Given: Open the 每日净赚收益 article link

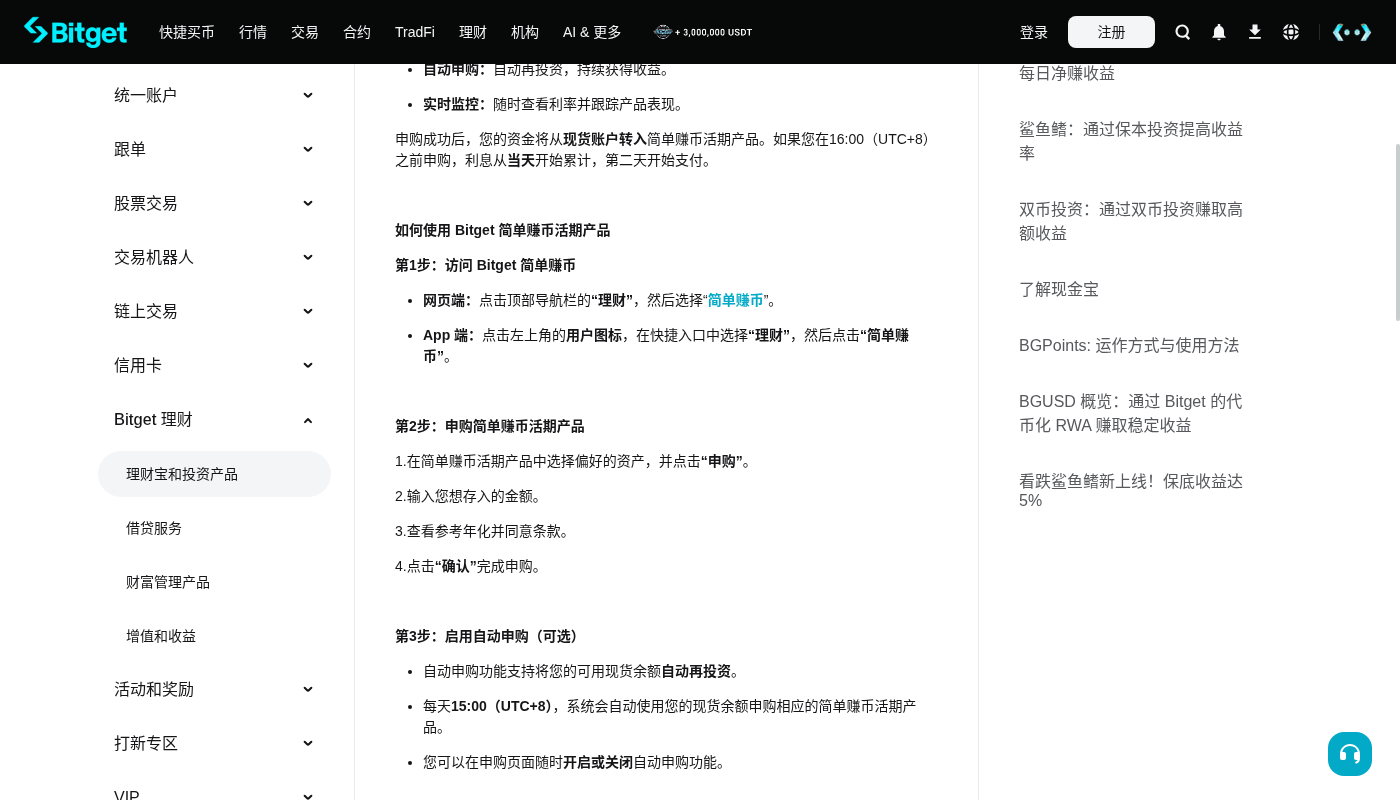Looking at the screenshot, I should (1067, 73).
